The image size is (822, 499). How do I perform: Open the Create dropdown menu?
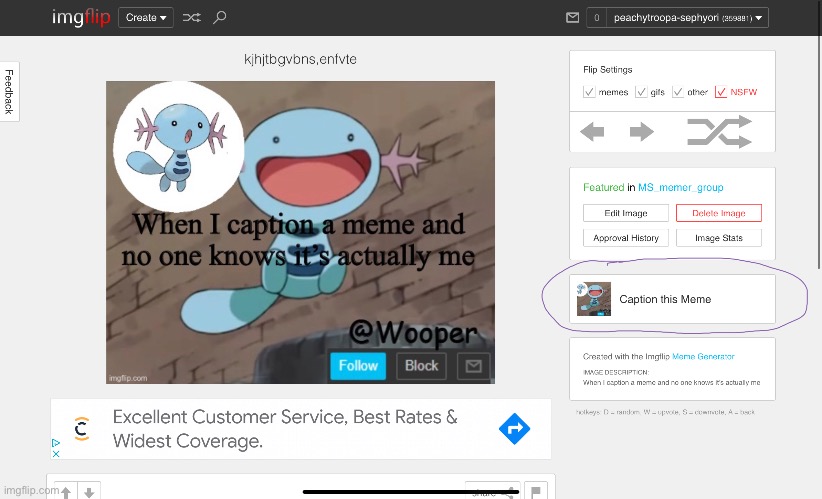pos(146,17)
